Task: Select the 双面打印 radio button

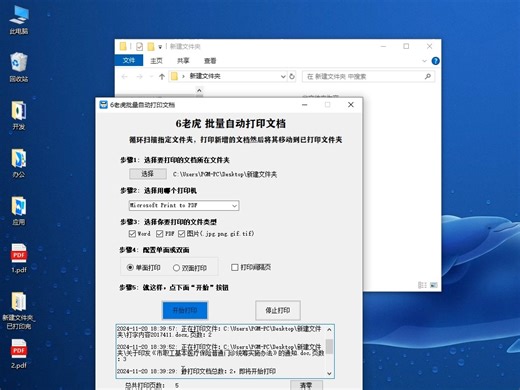Action: [x=176, y=268]
